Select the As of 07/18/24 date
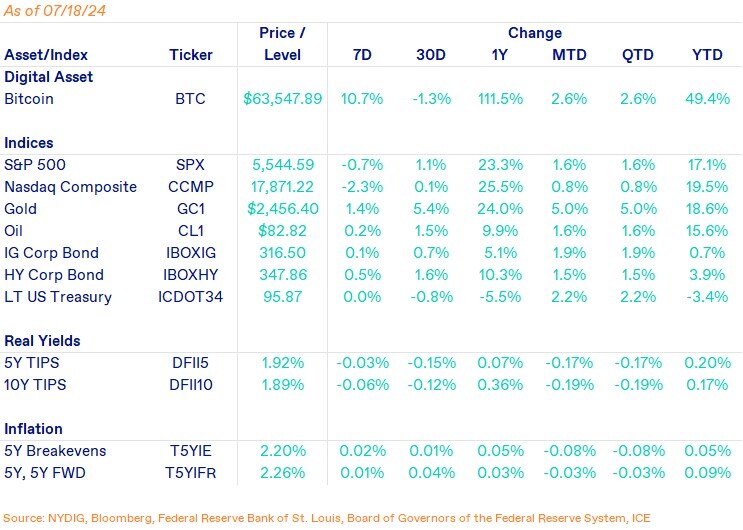The height and width of the screenshot is (530, 743). 54,10
